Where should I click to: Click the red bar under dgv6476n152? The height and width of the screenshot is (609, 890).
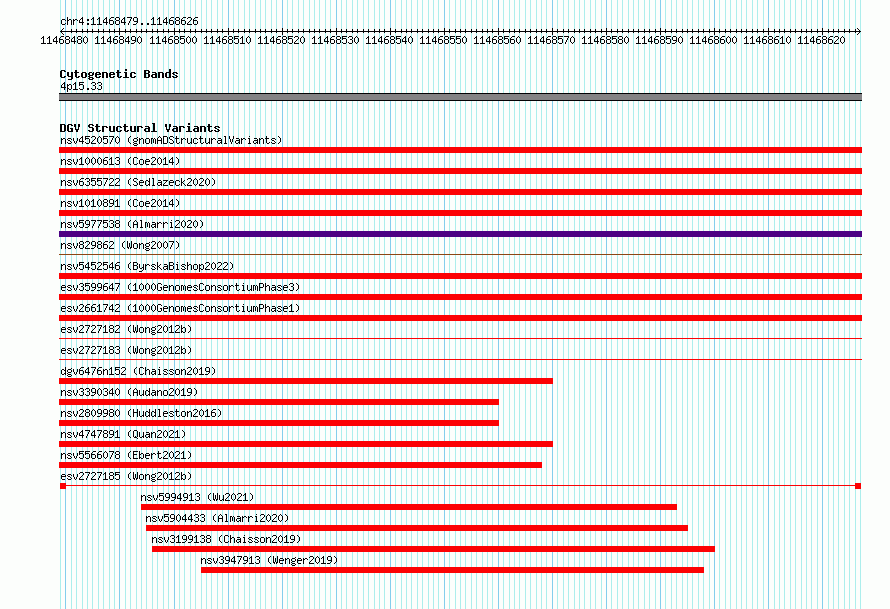[306, 381]
